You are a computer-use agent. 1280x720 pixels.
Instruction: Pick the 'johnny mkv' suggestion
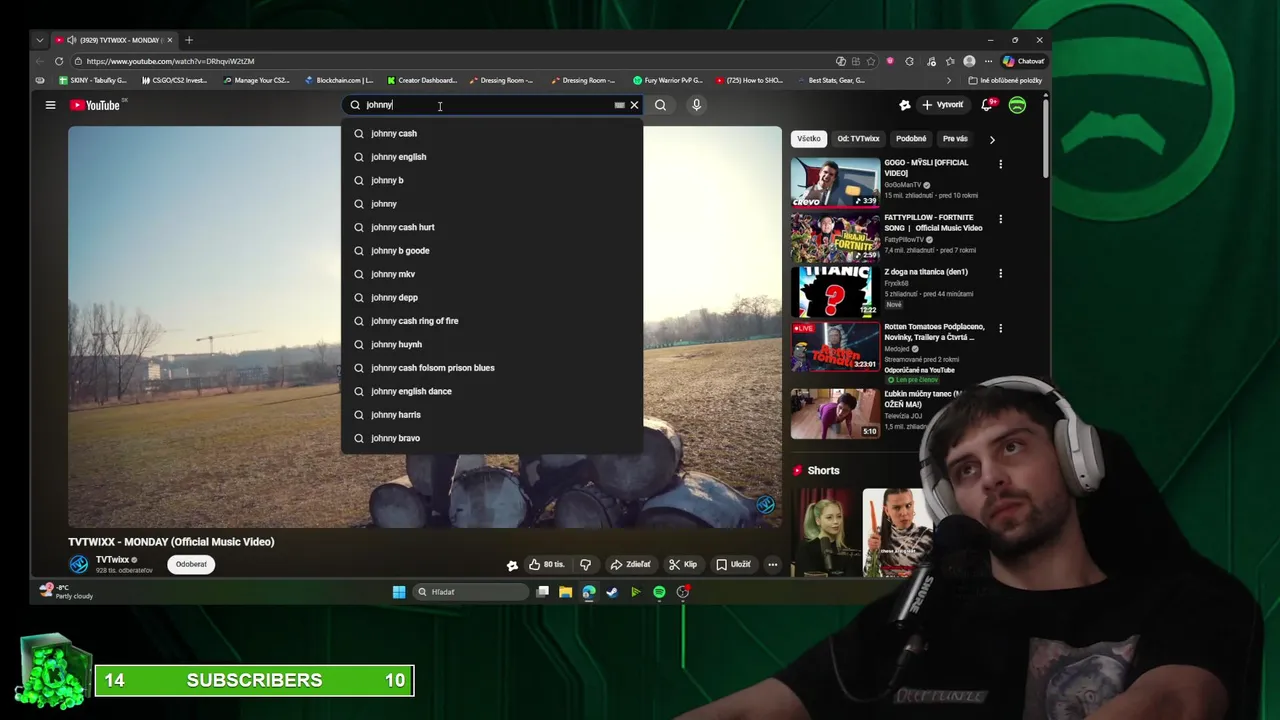tap(492, 274)
